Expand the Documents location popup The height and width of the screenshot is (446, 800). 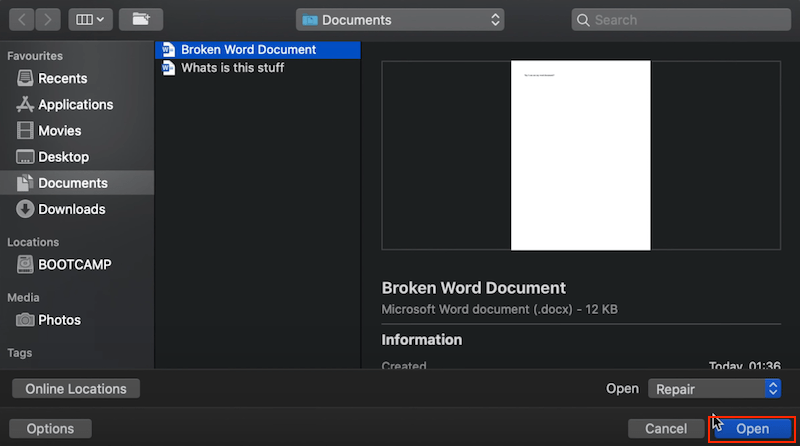(x=400, y=19)
